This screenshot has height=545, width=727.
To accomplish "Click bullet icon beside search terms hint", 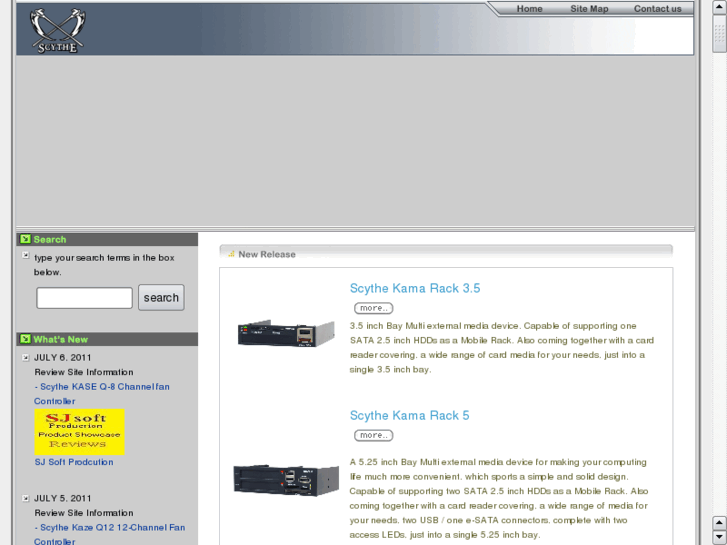I will [x=26, y=255].
